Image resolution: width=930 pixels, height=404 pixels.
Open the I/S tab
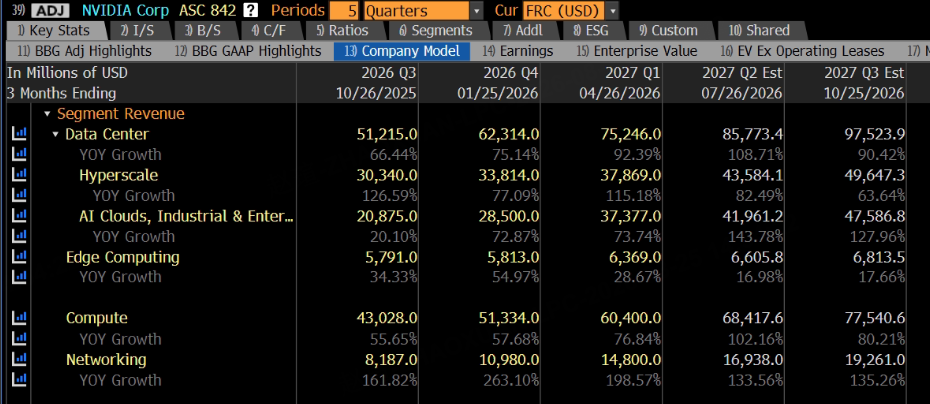pyautogui.click(x=137, y=30)
